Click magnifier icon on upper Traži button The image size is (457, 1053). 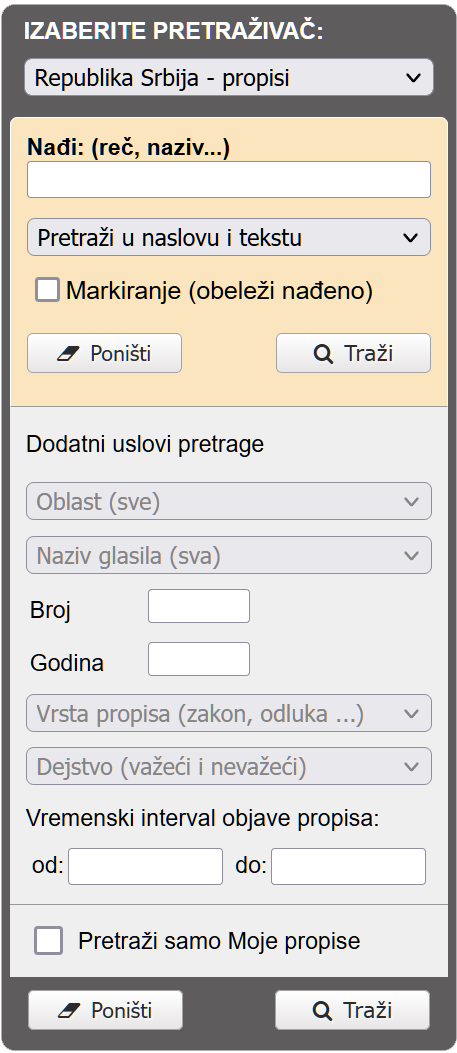pos(323,353)
